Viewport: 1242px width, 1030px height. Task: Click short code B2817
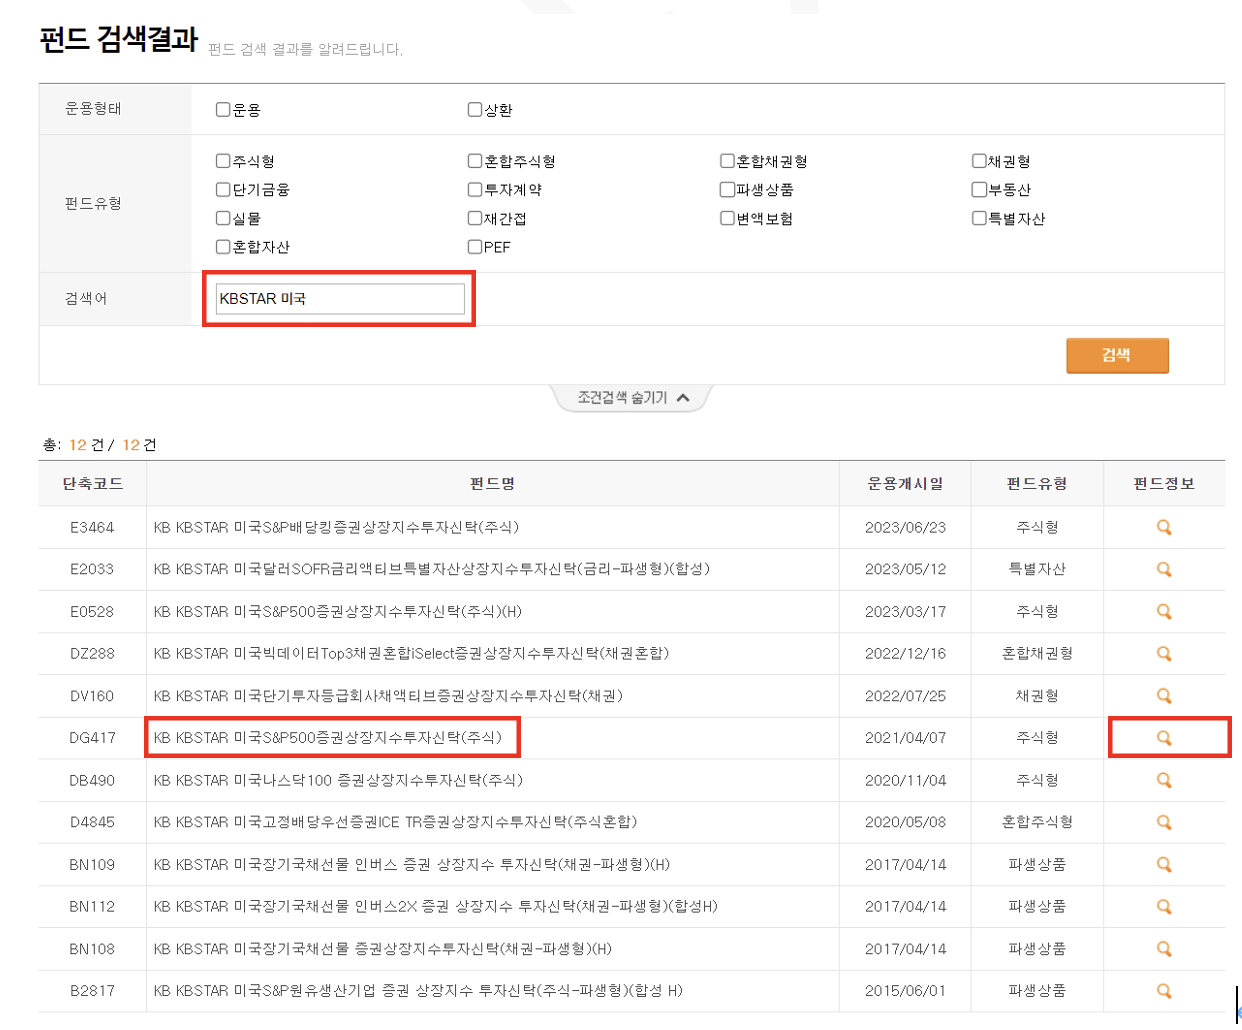[x=92, y=990]
